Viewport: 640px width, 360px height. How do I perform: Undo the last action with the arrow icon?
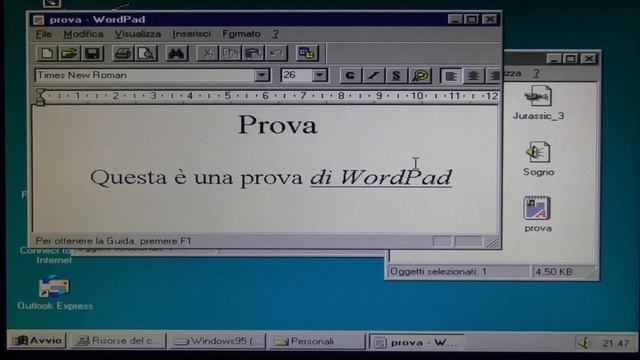(277, 53)
